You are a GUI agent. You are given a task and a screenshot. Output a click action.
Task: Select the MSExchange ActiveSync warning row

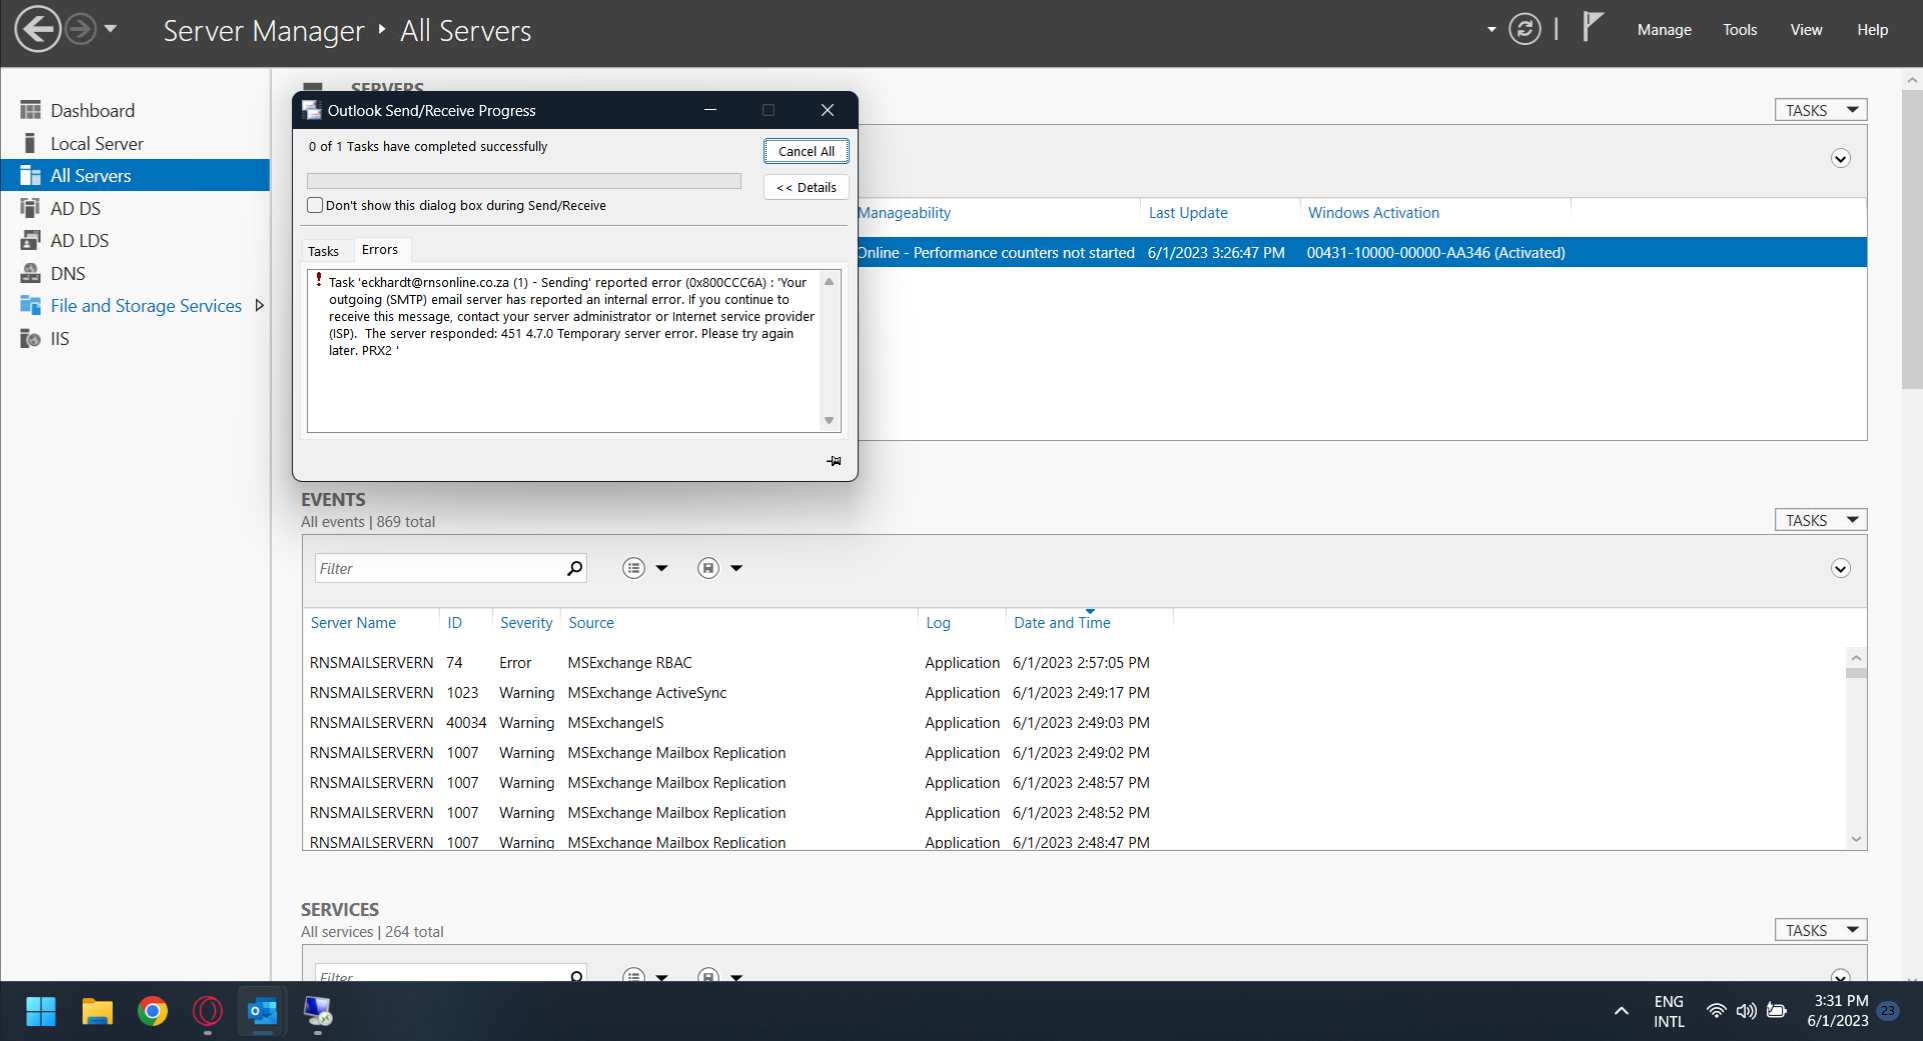pyautogui.click(x=1075, y=692)
